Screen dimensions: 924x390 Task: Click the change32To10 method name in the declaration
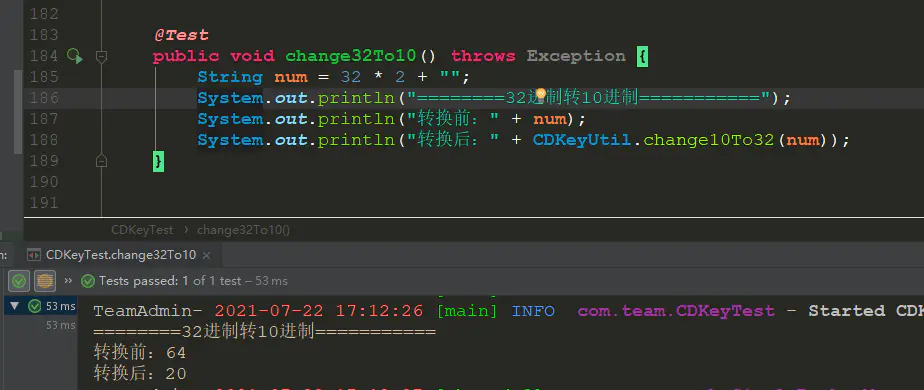351,56
